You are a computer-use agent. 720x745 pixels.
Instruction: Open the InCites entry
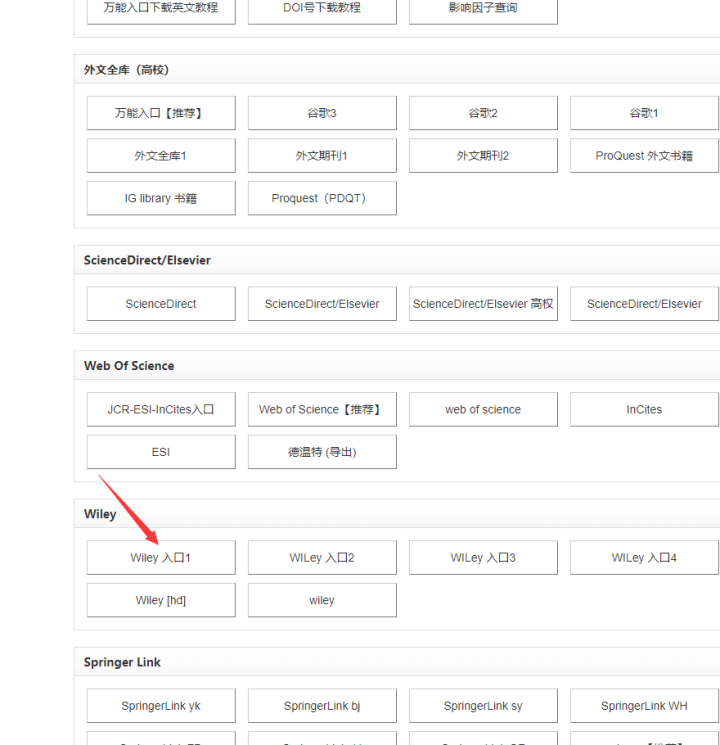[644, 410]
